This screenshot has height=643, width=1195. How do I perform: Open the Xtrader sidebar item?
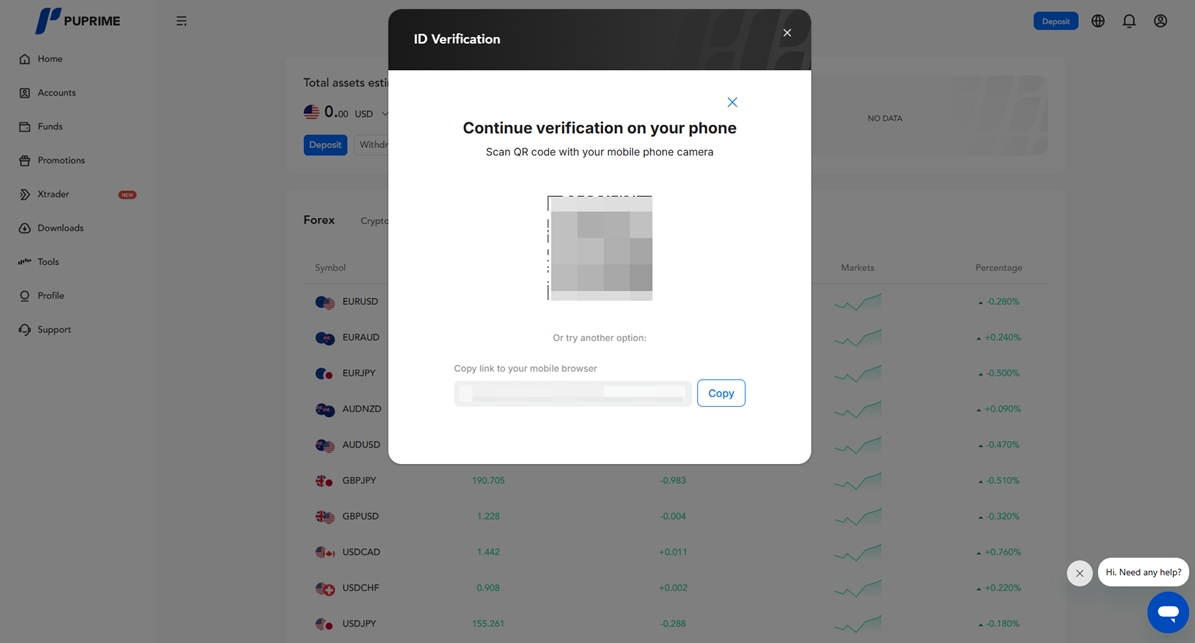point(53,194)
